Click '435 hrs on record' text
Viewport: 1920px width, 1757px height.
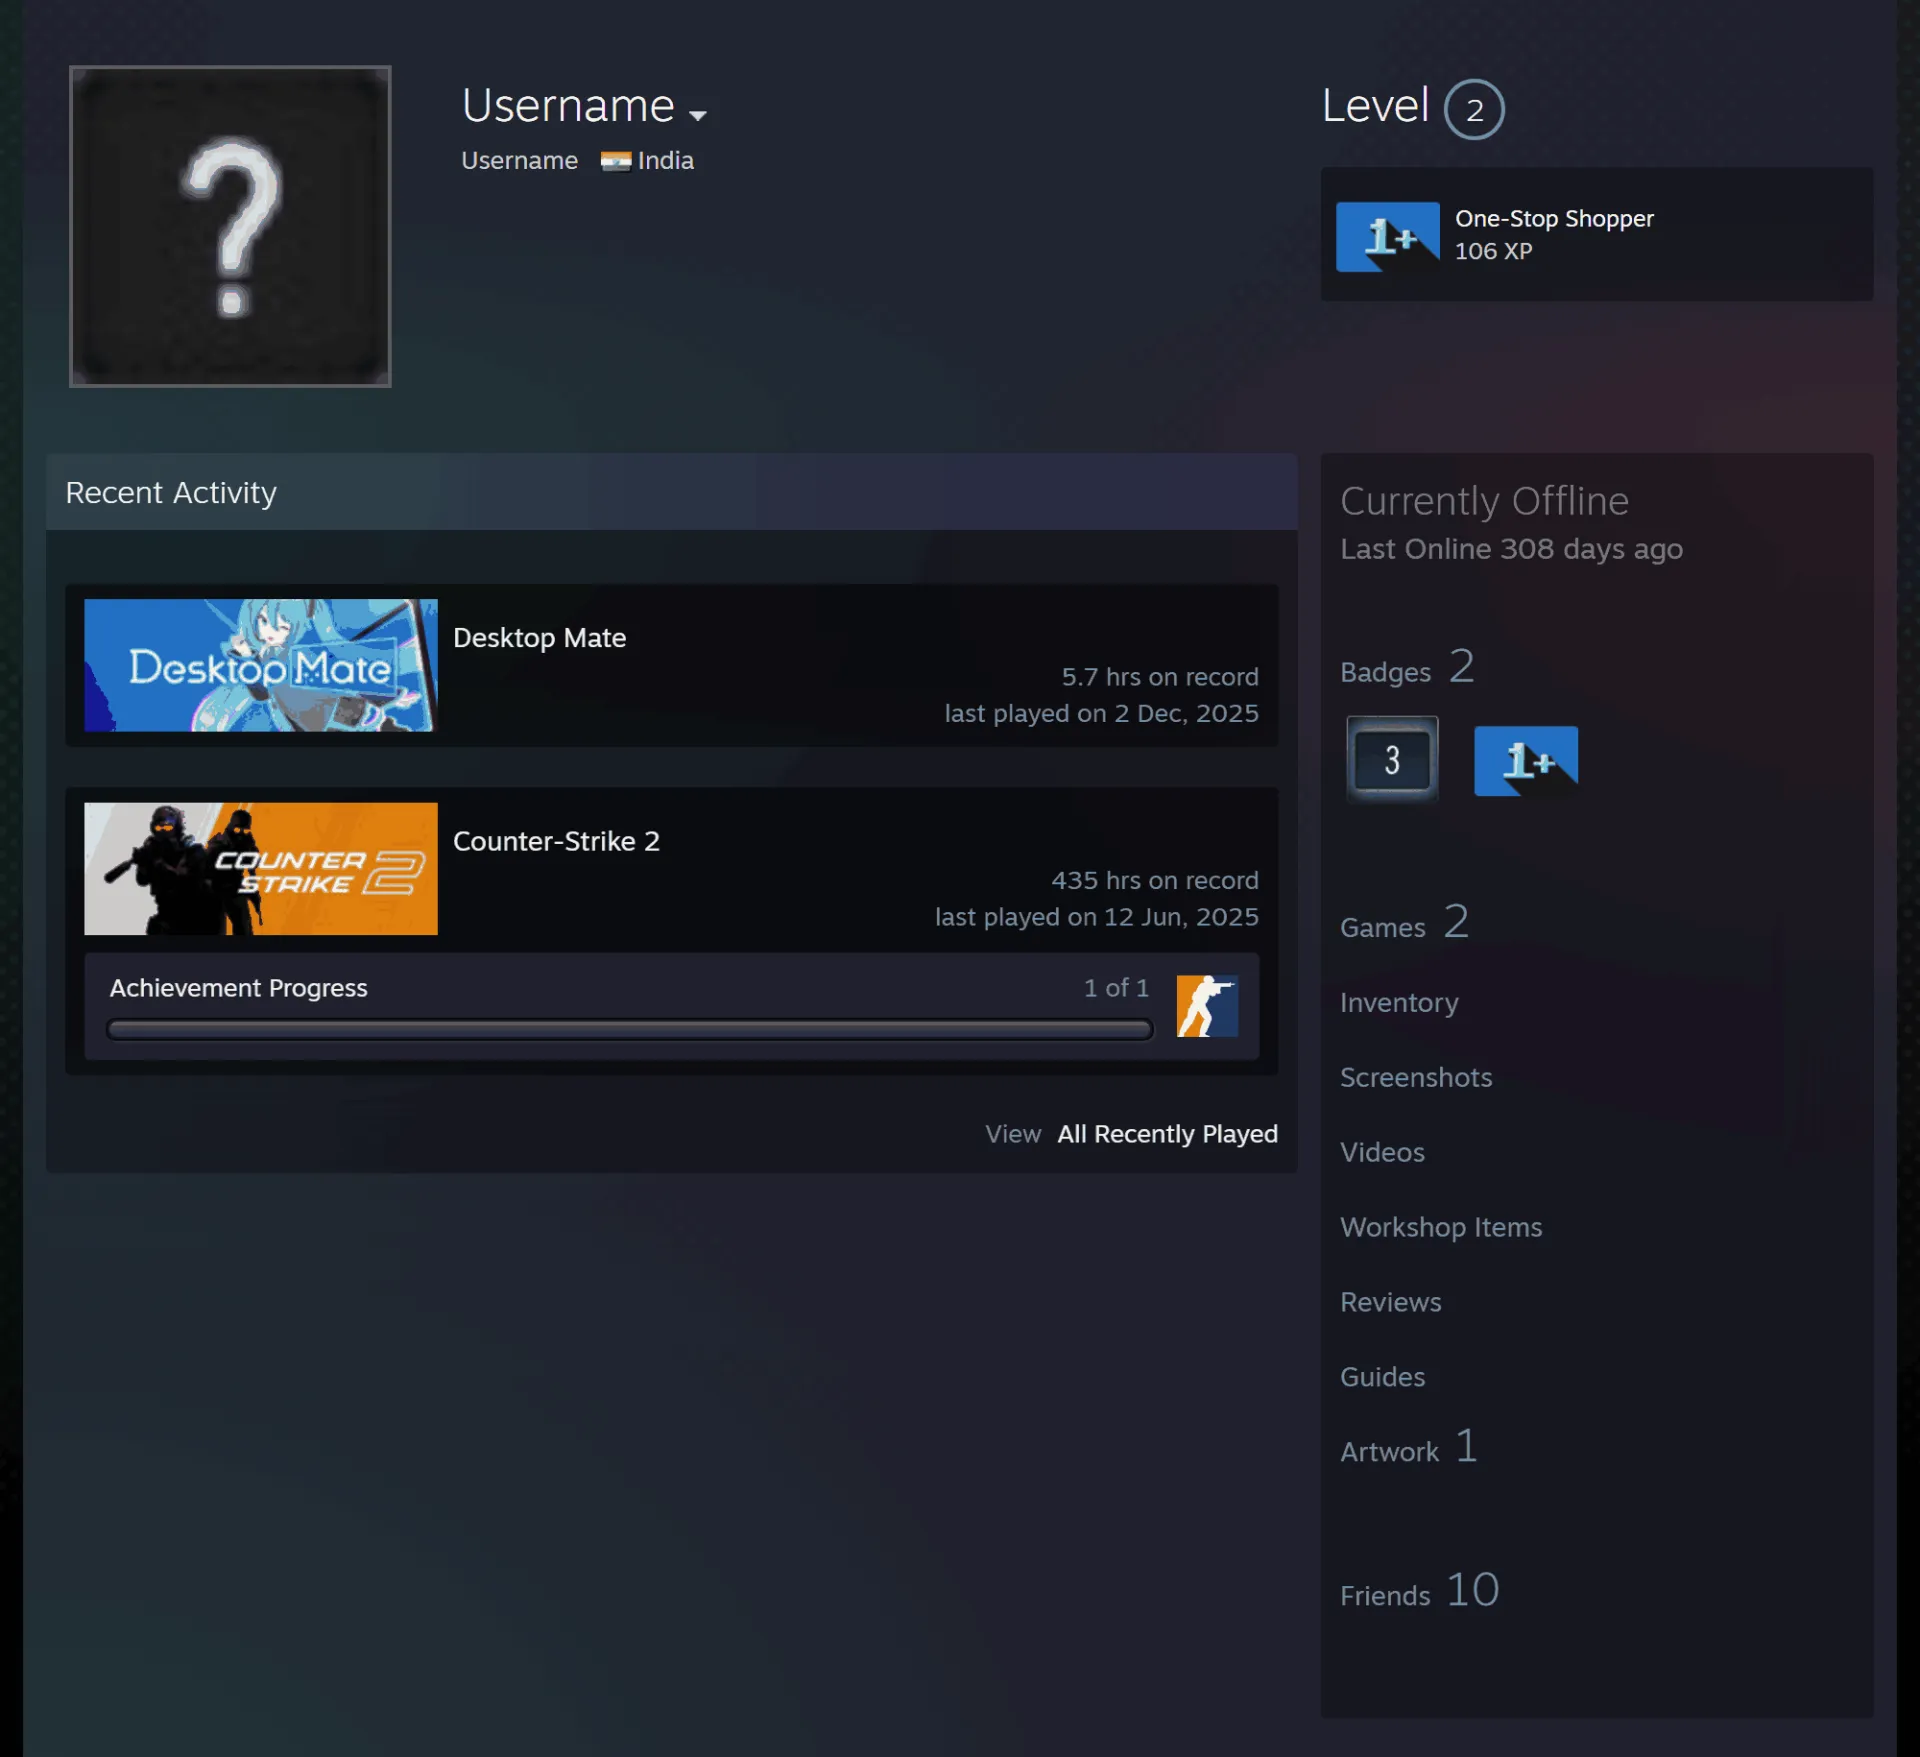tap(1155, 880)
